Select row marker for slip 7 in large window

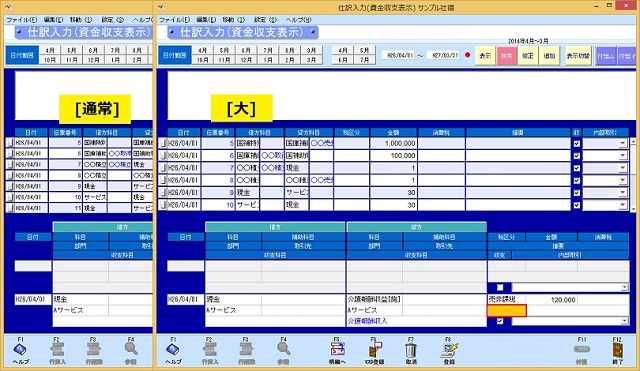pos(163,168)
